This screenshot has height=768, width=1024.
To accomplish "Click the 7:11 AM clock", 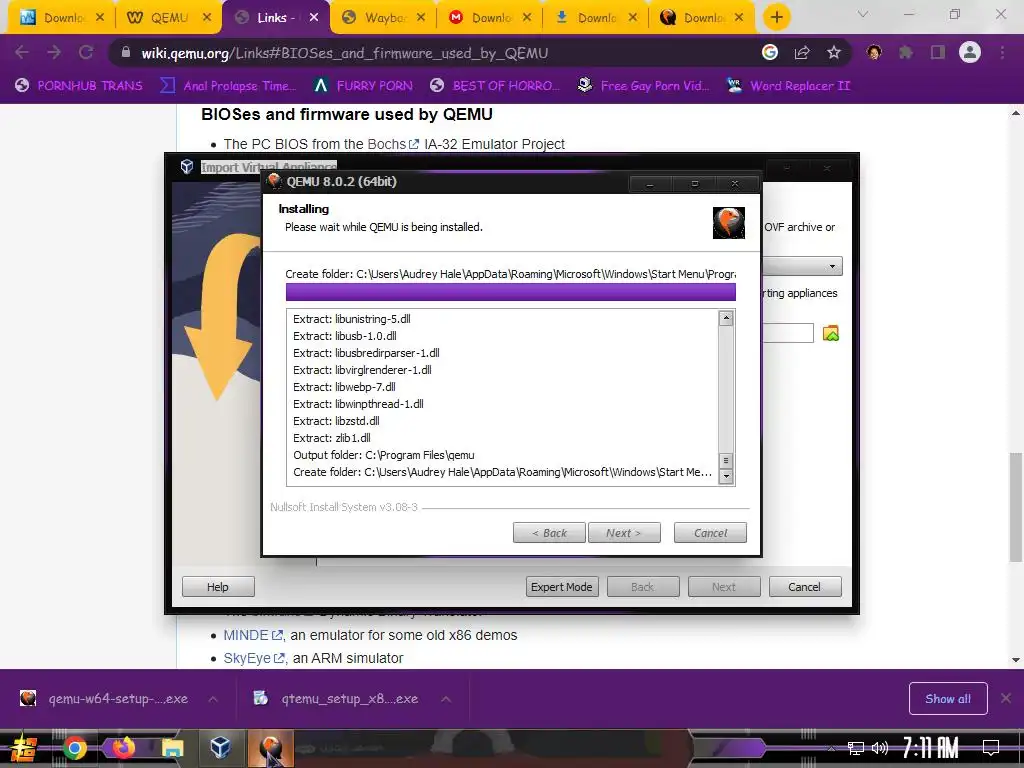I will pos(931,748).
